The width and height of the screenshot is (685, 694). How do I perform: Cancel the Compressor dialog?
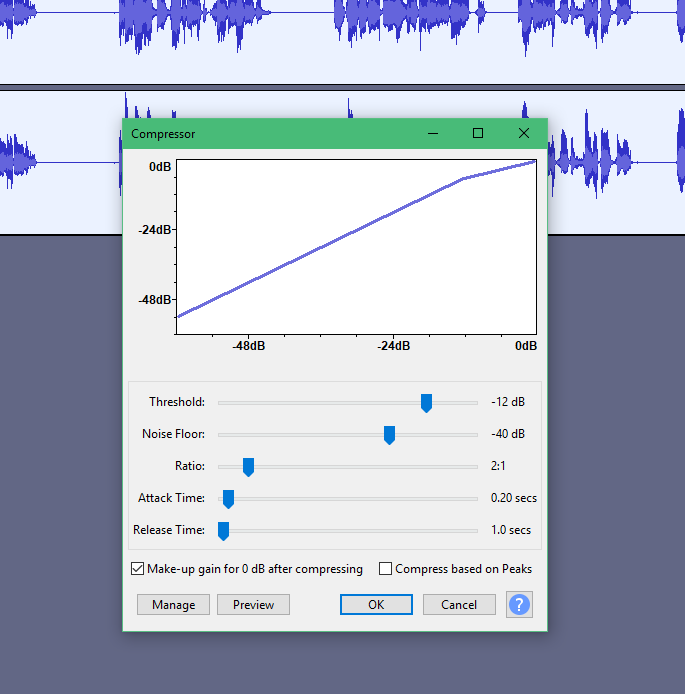pyautogui.click(x=459, y=605)
